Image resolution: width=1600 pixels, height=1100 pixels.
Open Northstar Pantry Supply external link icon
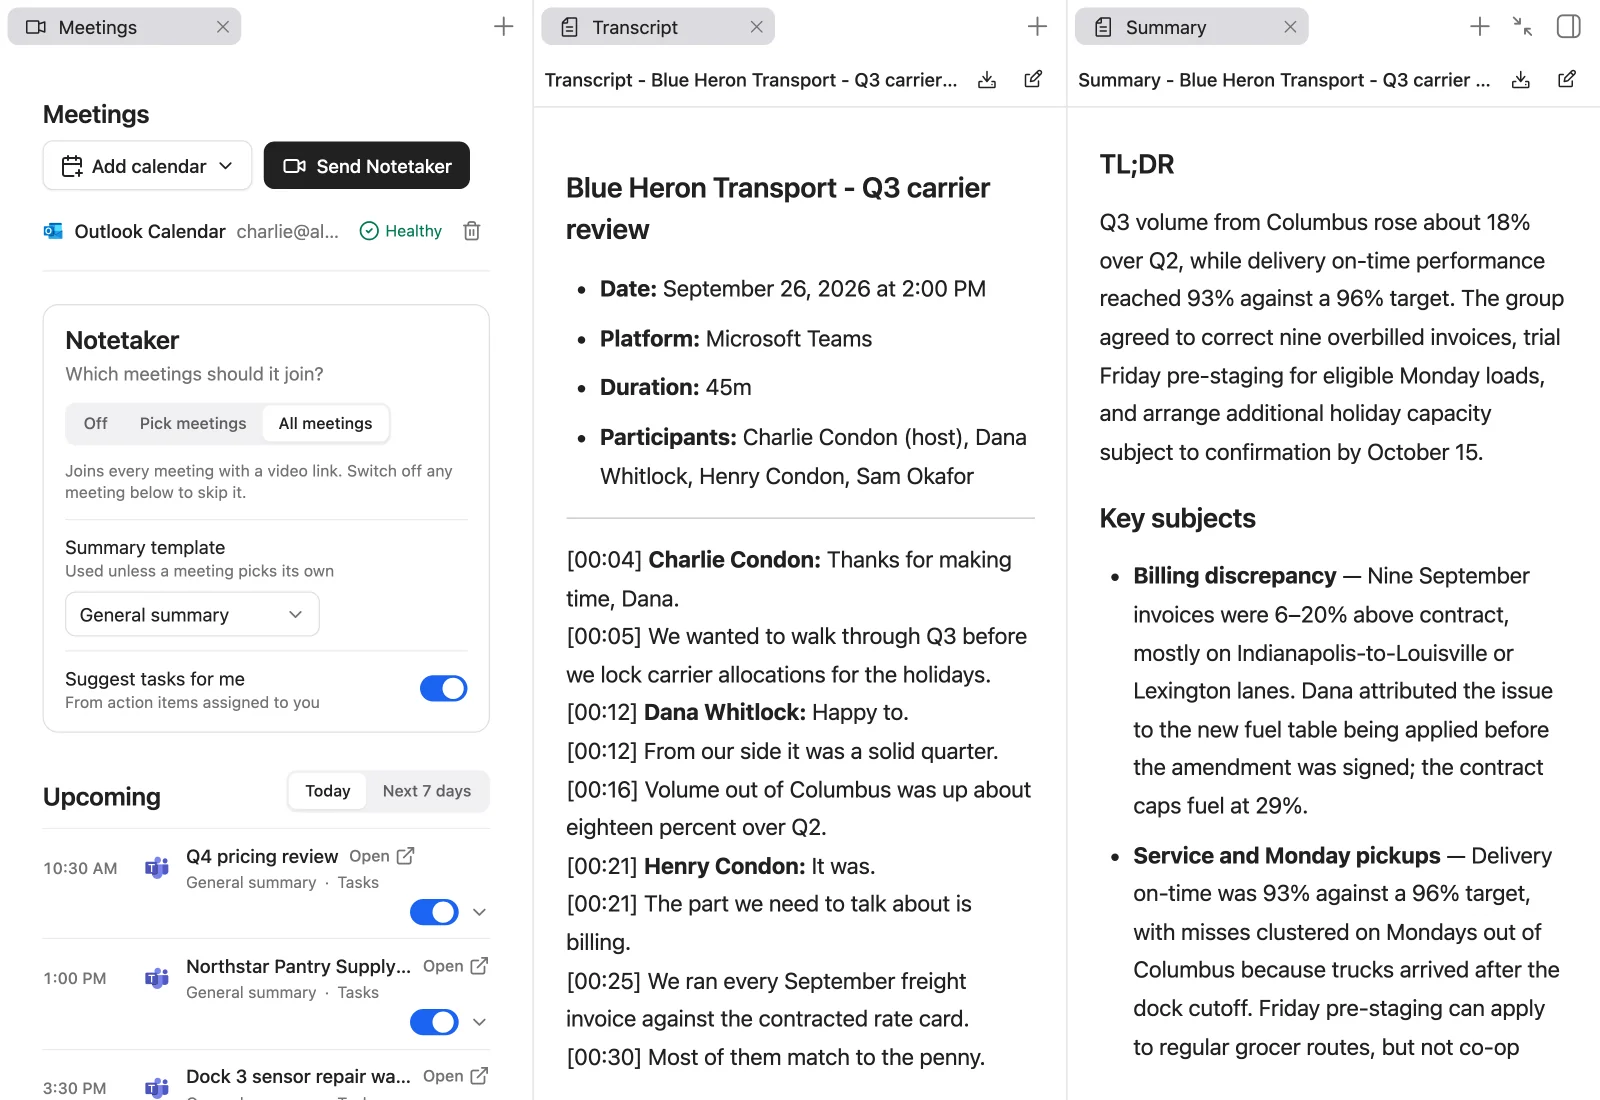tap(479, 966)
